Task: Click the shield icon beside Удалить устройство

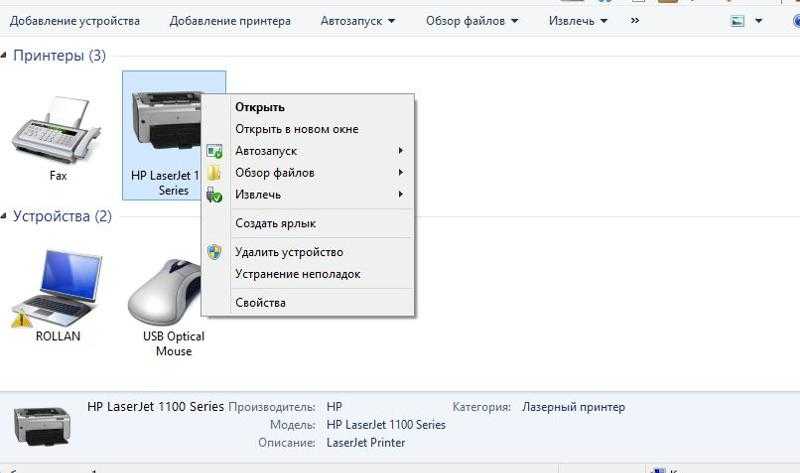Action: point(214,252)
